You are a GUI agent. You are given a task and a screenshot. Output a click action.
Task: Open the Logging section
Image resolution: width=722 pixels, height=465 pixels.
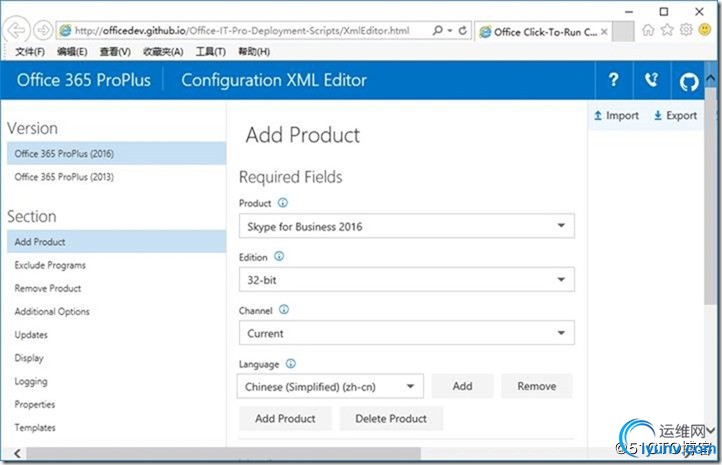[x=116, y=381]
